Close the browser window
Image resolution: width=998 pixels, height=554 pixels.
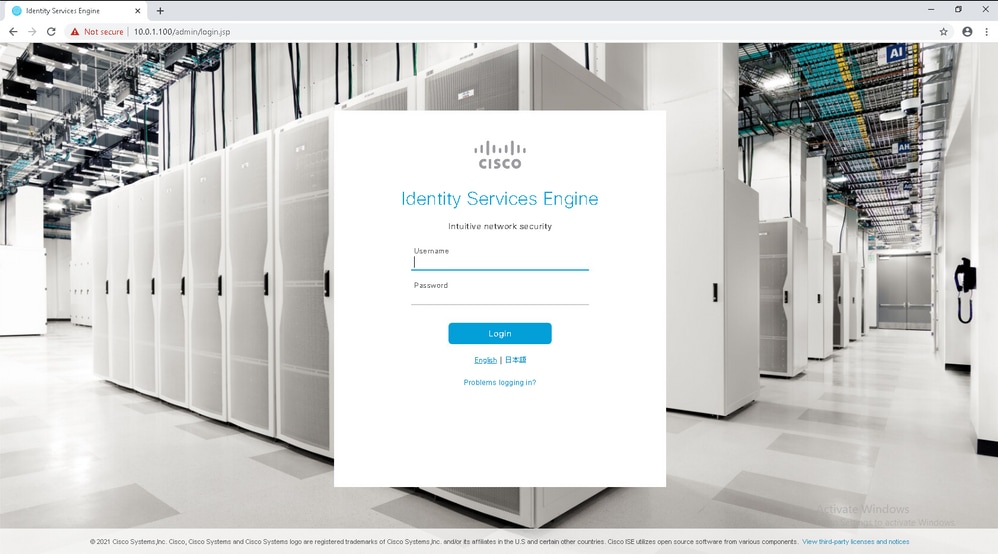coord(985,10)
